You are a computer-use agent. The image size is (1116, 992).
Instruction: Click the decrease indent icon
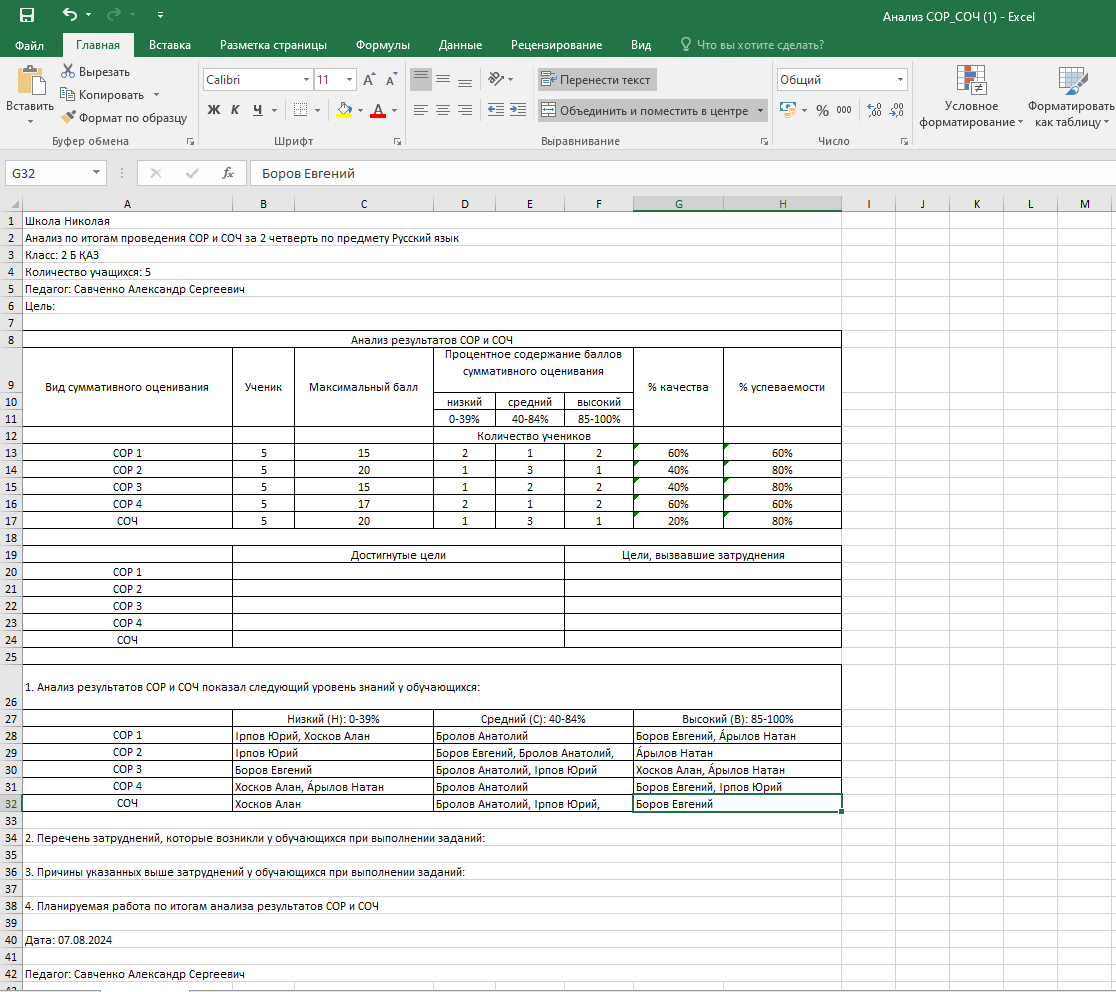(496, 110)
